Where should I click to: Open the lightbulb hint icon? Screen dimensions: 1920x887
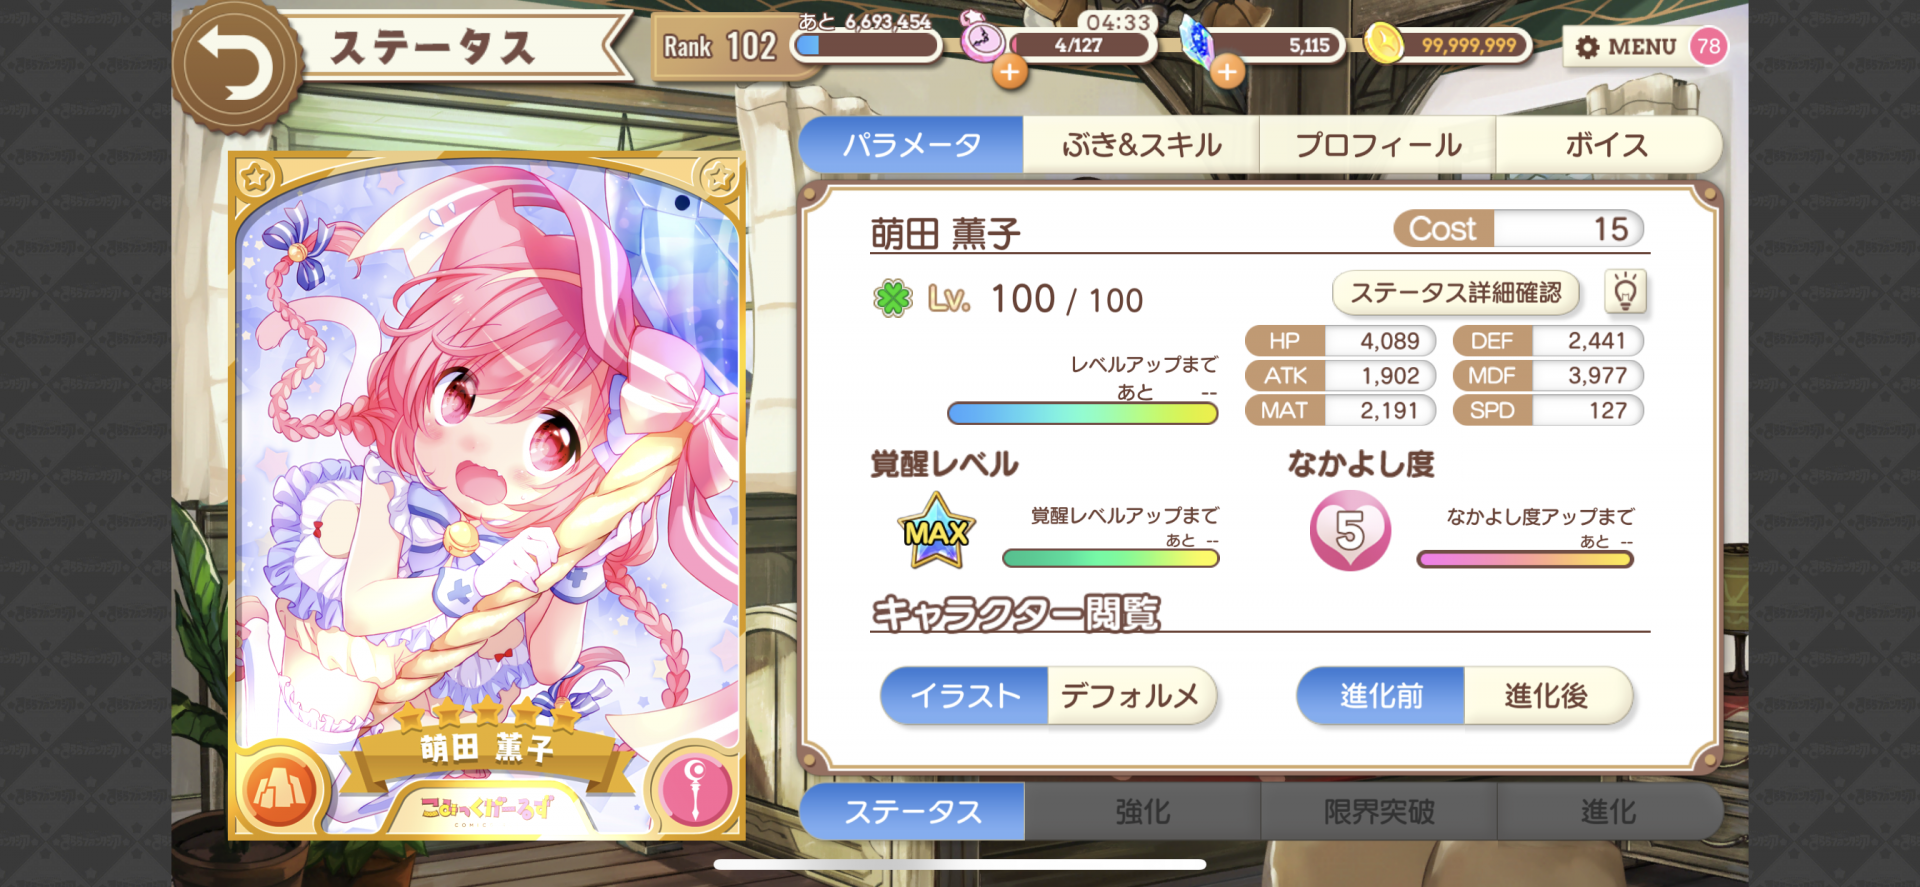click(x=1625, y=293)
